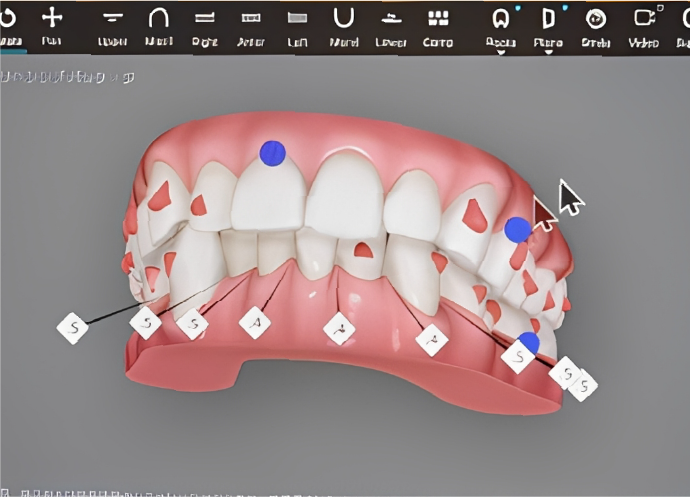Select the rotate tool with the circular arrow
690x497 pixels.
[10, 19]
